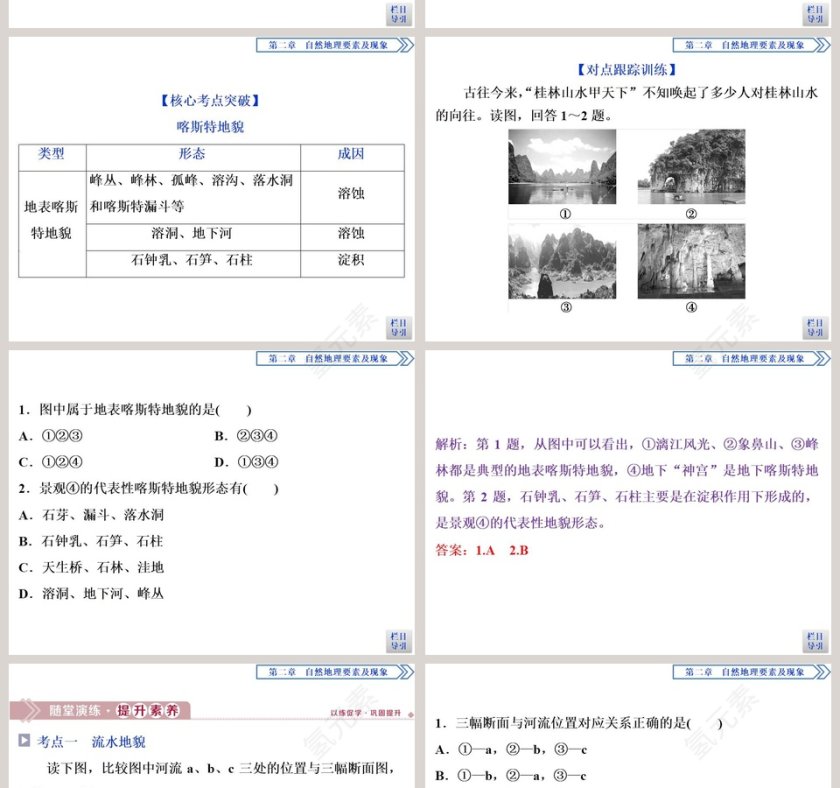The image size is (840, 788).
Task: Click the blue square marker before 考点一
Action: [25, 742]
